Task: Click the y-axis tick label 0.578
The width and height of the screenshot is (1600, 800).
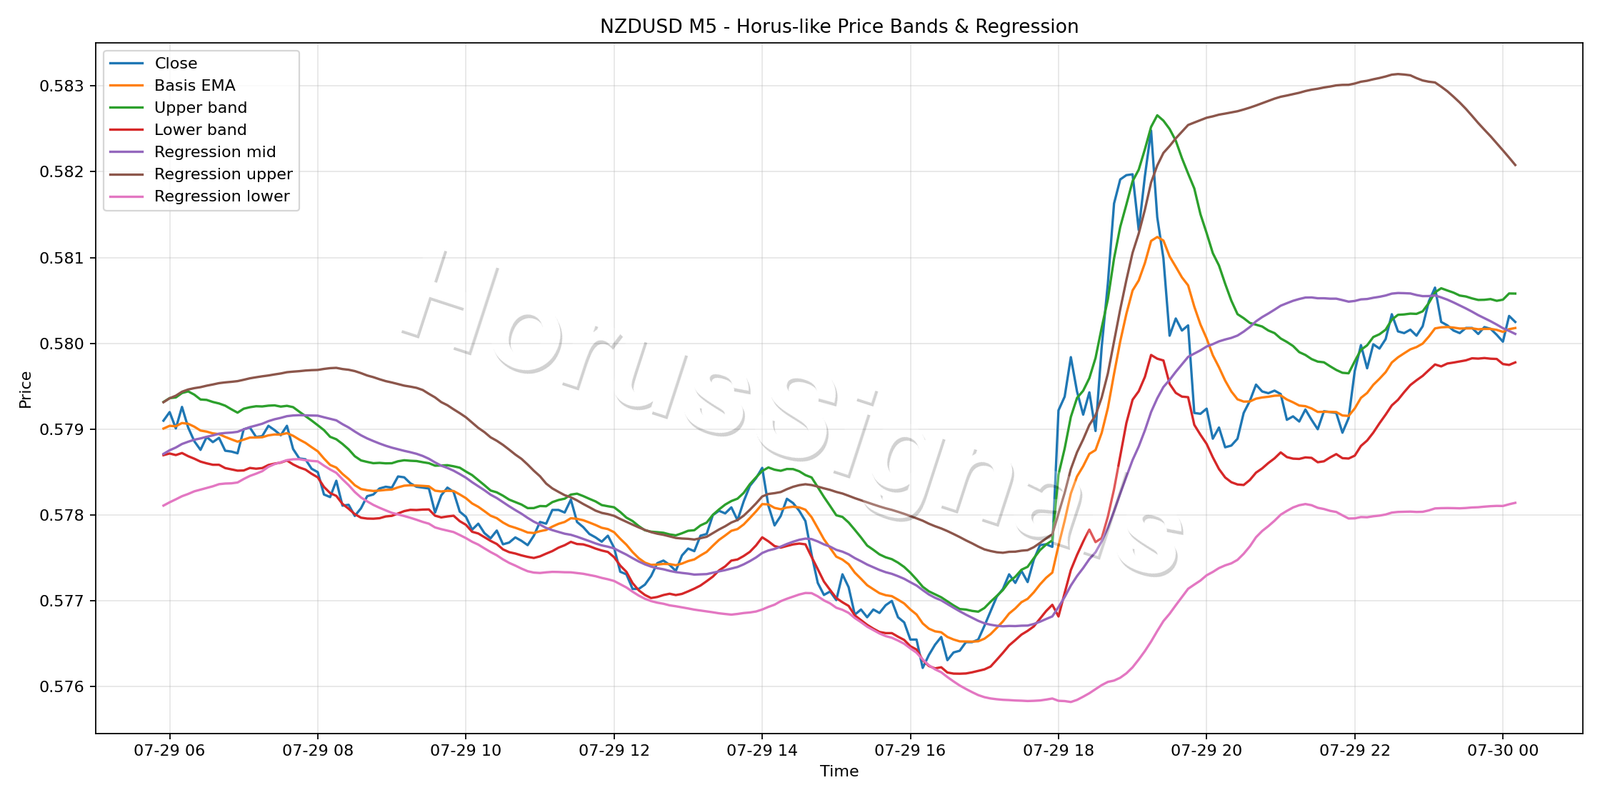Action: point(61,516)
